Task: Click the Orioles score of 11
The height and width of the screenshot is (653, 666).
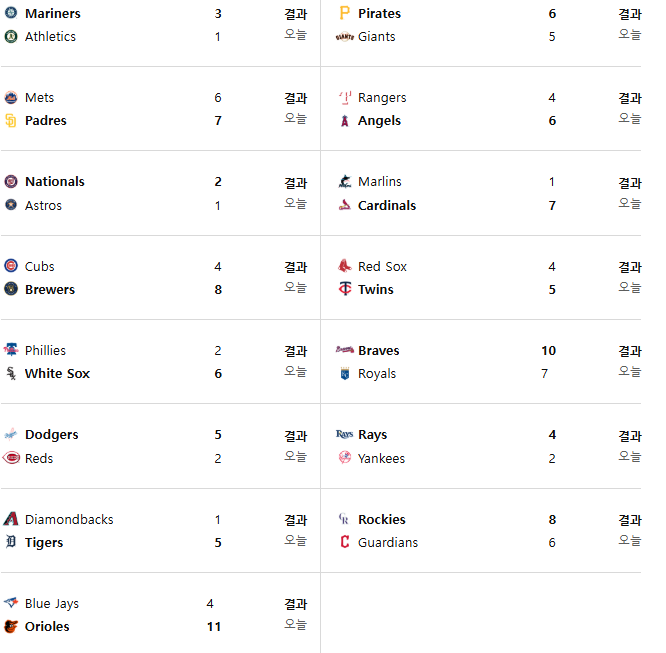Action: pyautogui.click(x=214, y=627)
